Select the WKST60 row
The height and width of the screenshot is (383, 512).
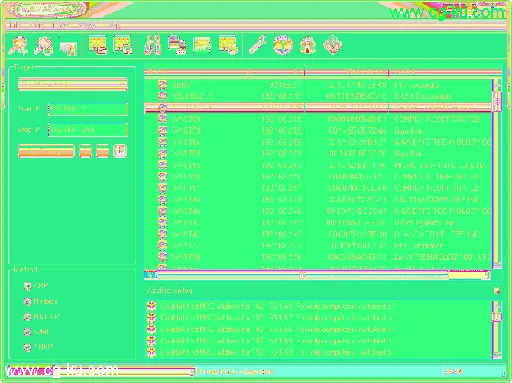click(x=318, y=119)
